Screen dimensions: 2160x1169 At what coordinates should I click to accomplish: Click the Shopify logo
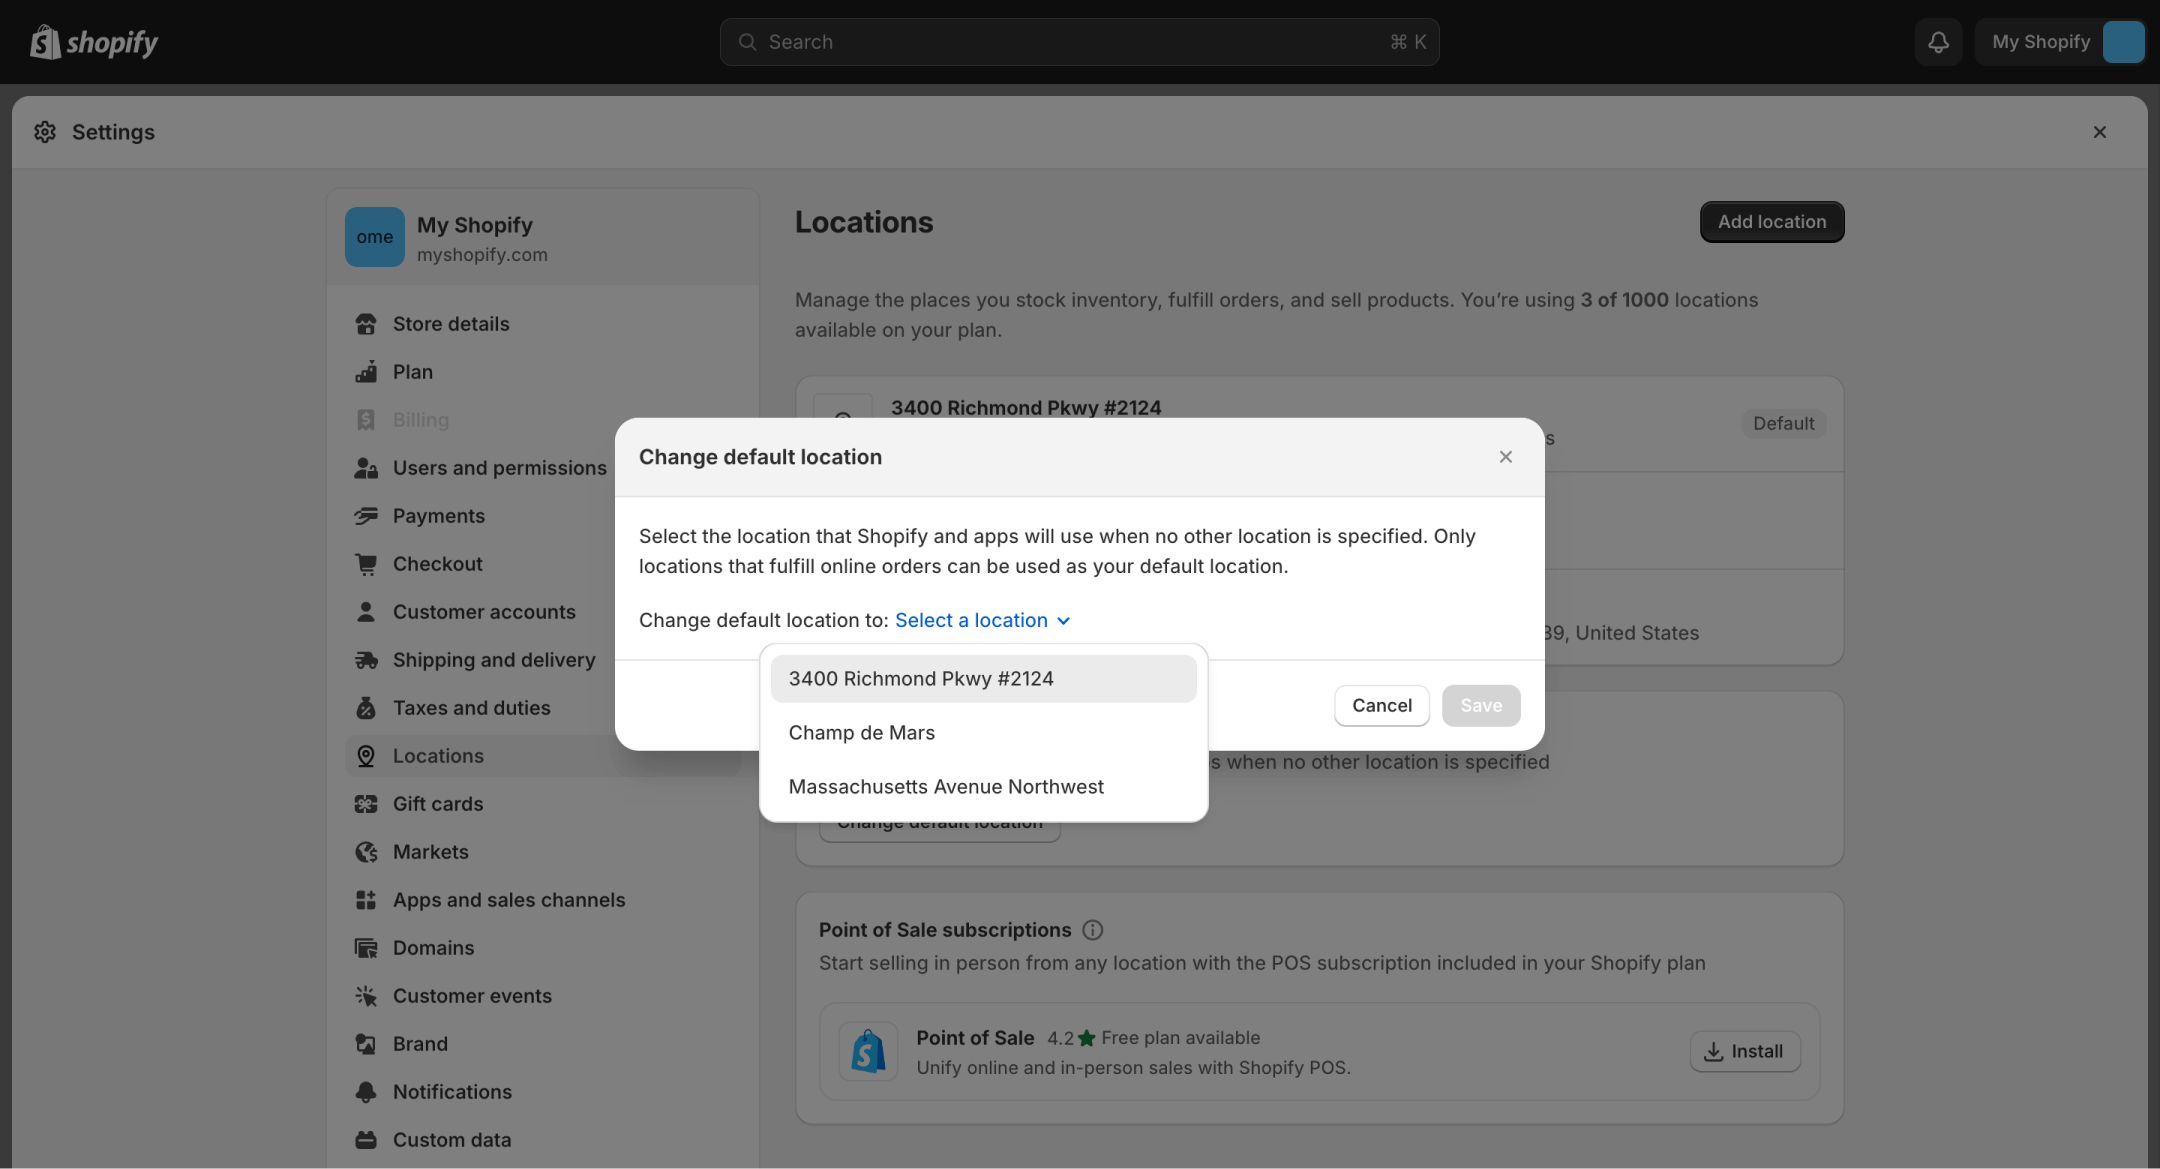(x=94, y=42)
